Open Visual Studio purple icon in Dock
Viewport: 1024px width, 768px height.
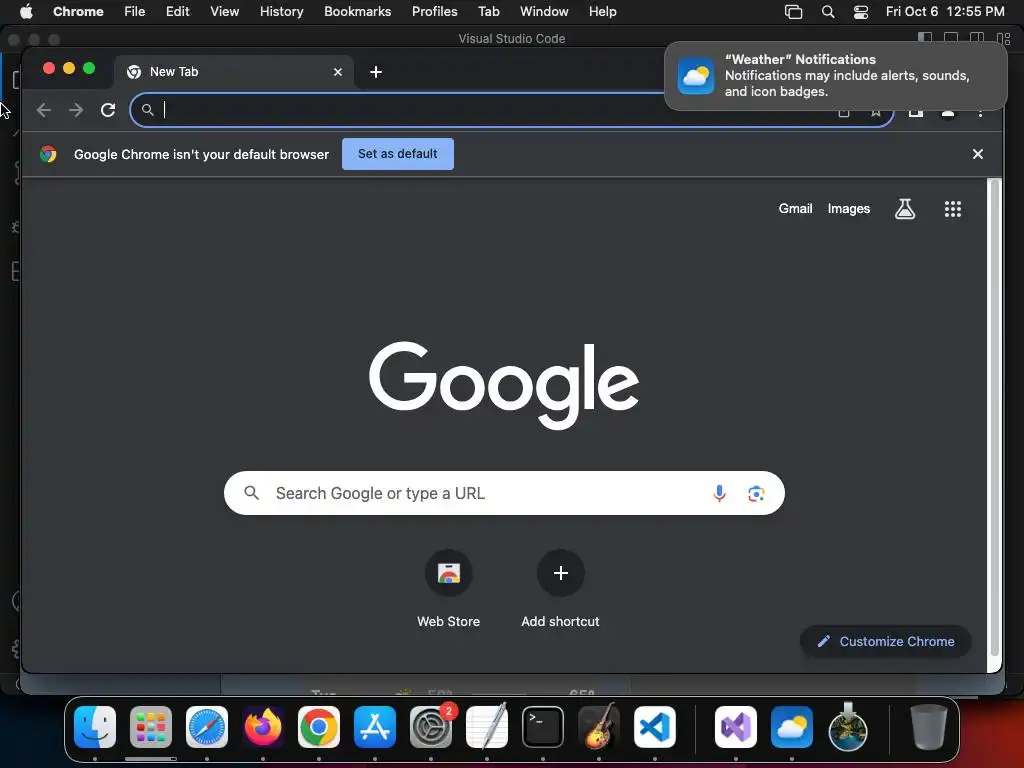click(736, 727)
